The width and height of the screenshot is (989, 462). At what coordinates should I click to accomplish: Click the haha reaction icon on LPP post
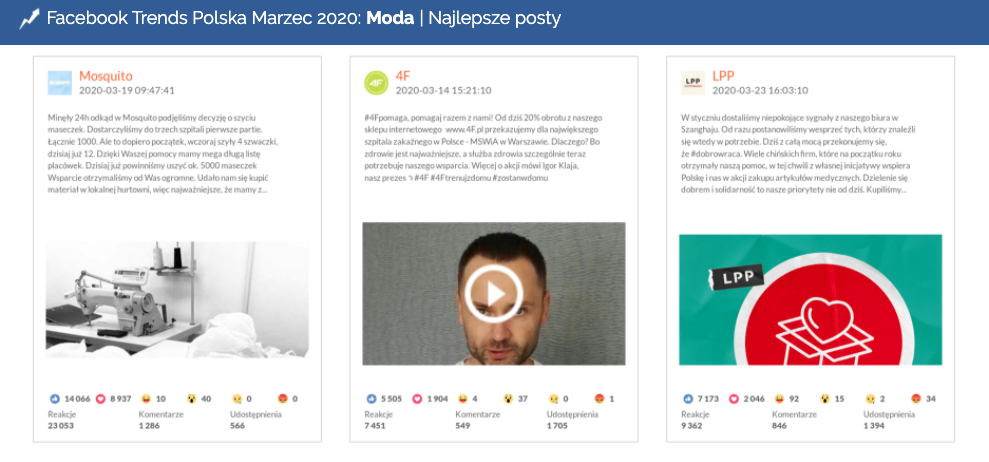pyautogui.click(x=777, y=398)
